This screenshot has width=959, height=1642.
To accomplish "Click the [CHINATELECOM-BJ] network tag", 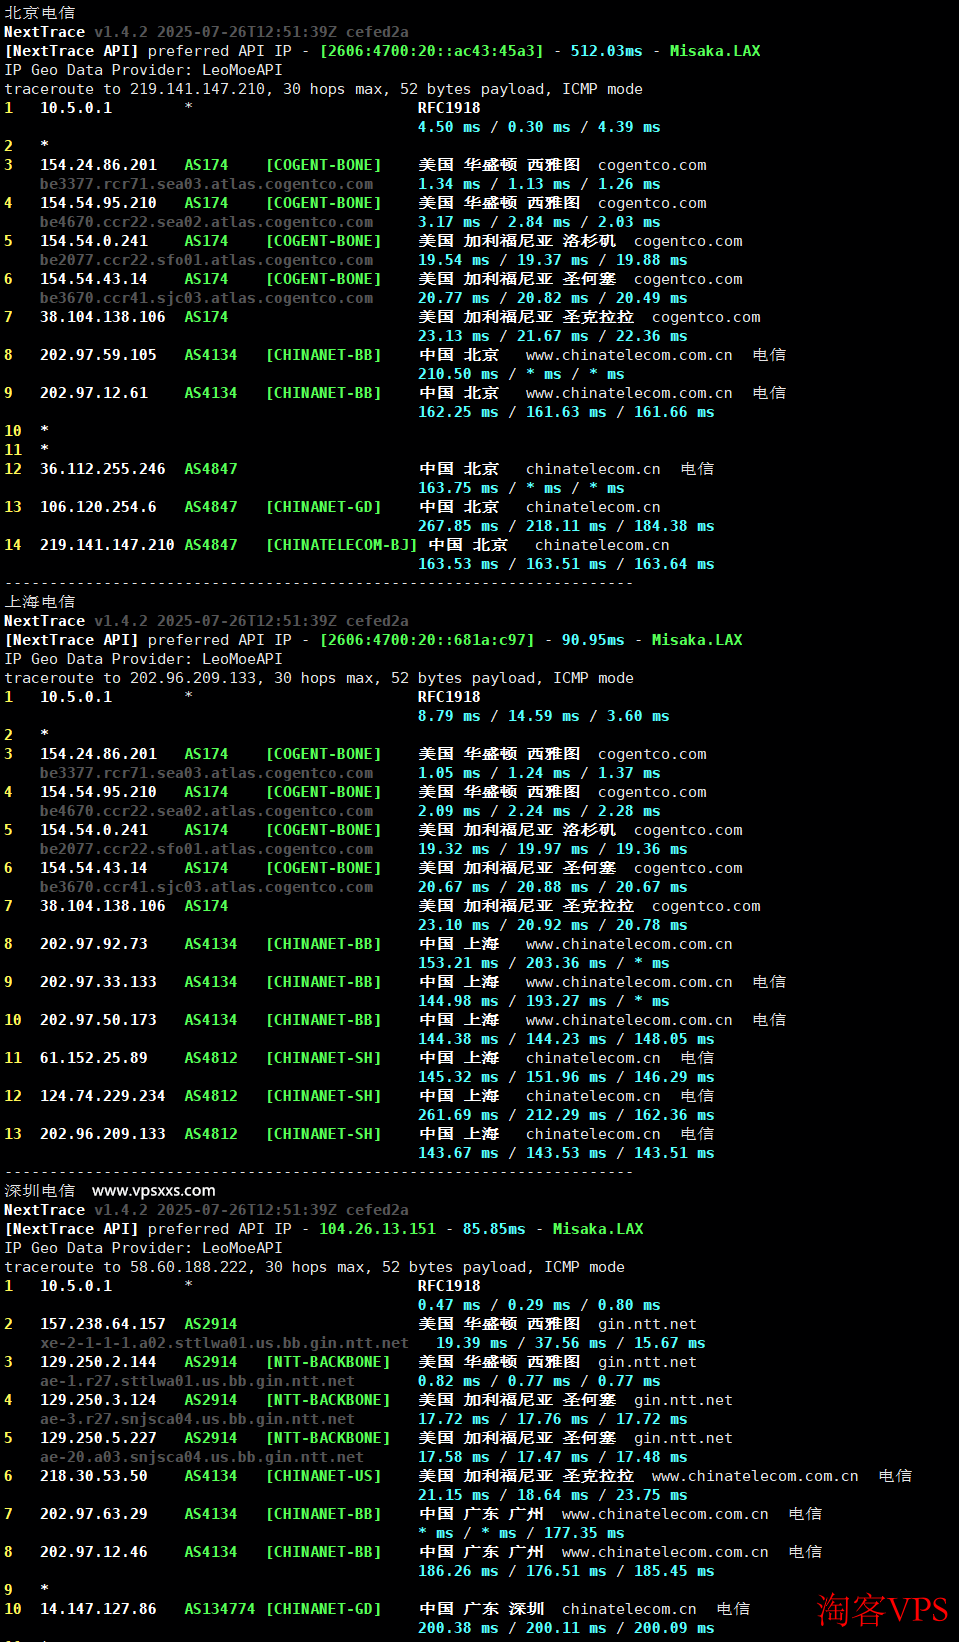I will pos(341,545).
